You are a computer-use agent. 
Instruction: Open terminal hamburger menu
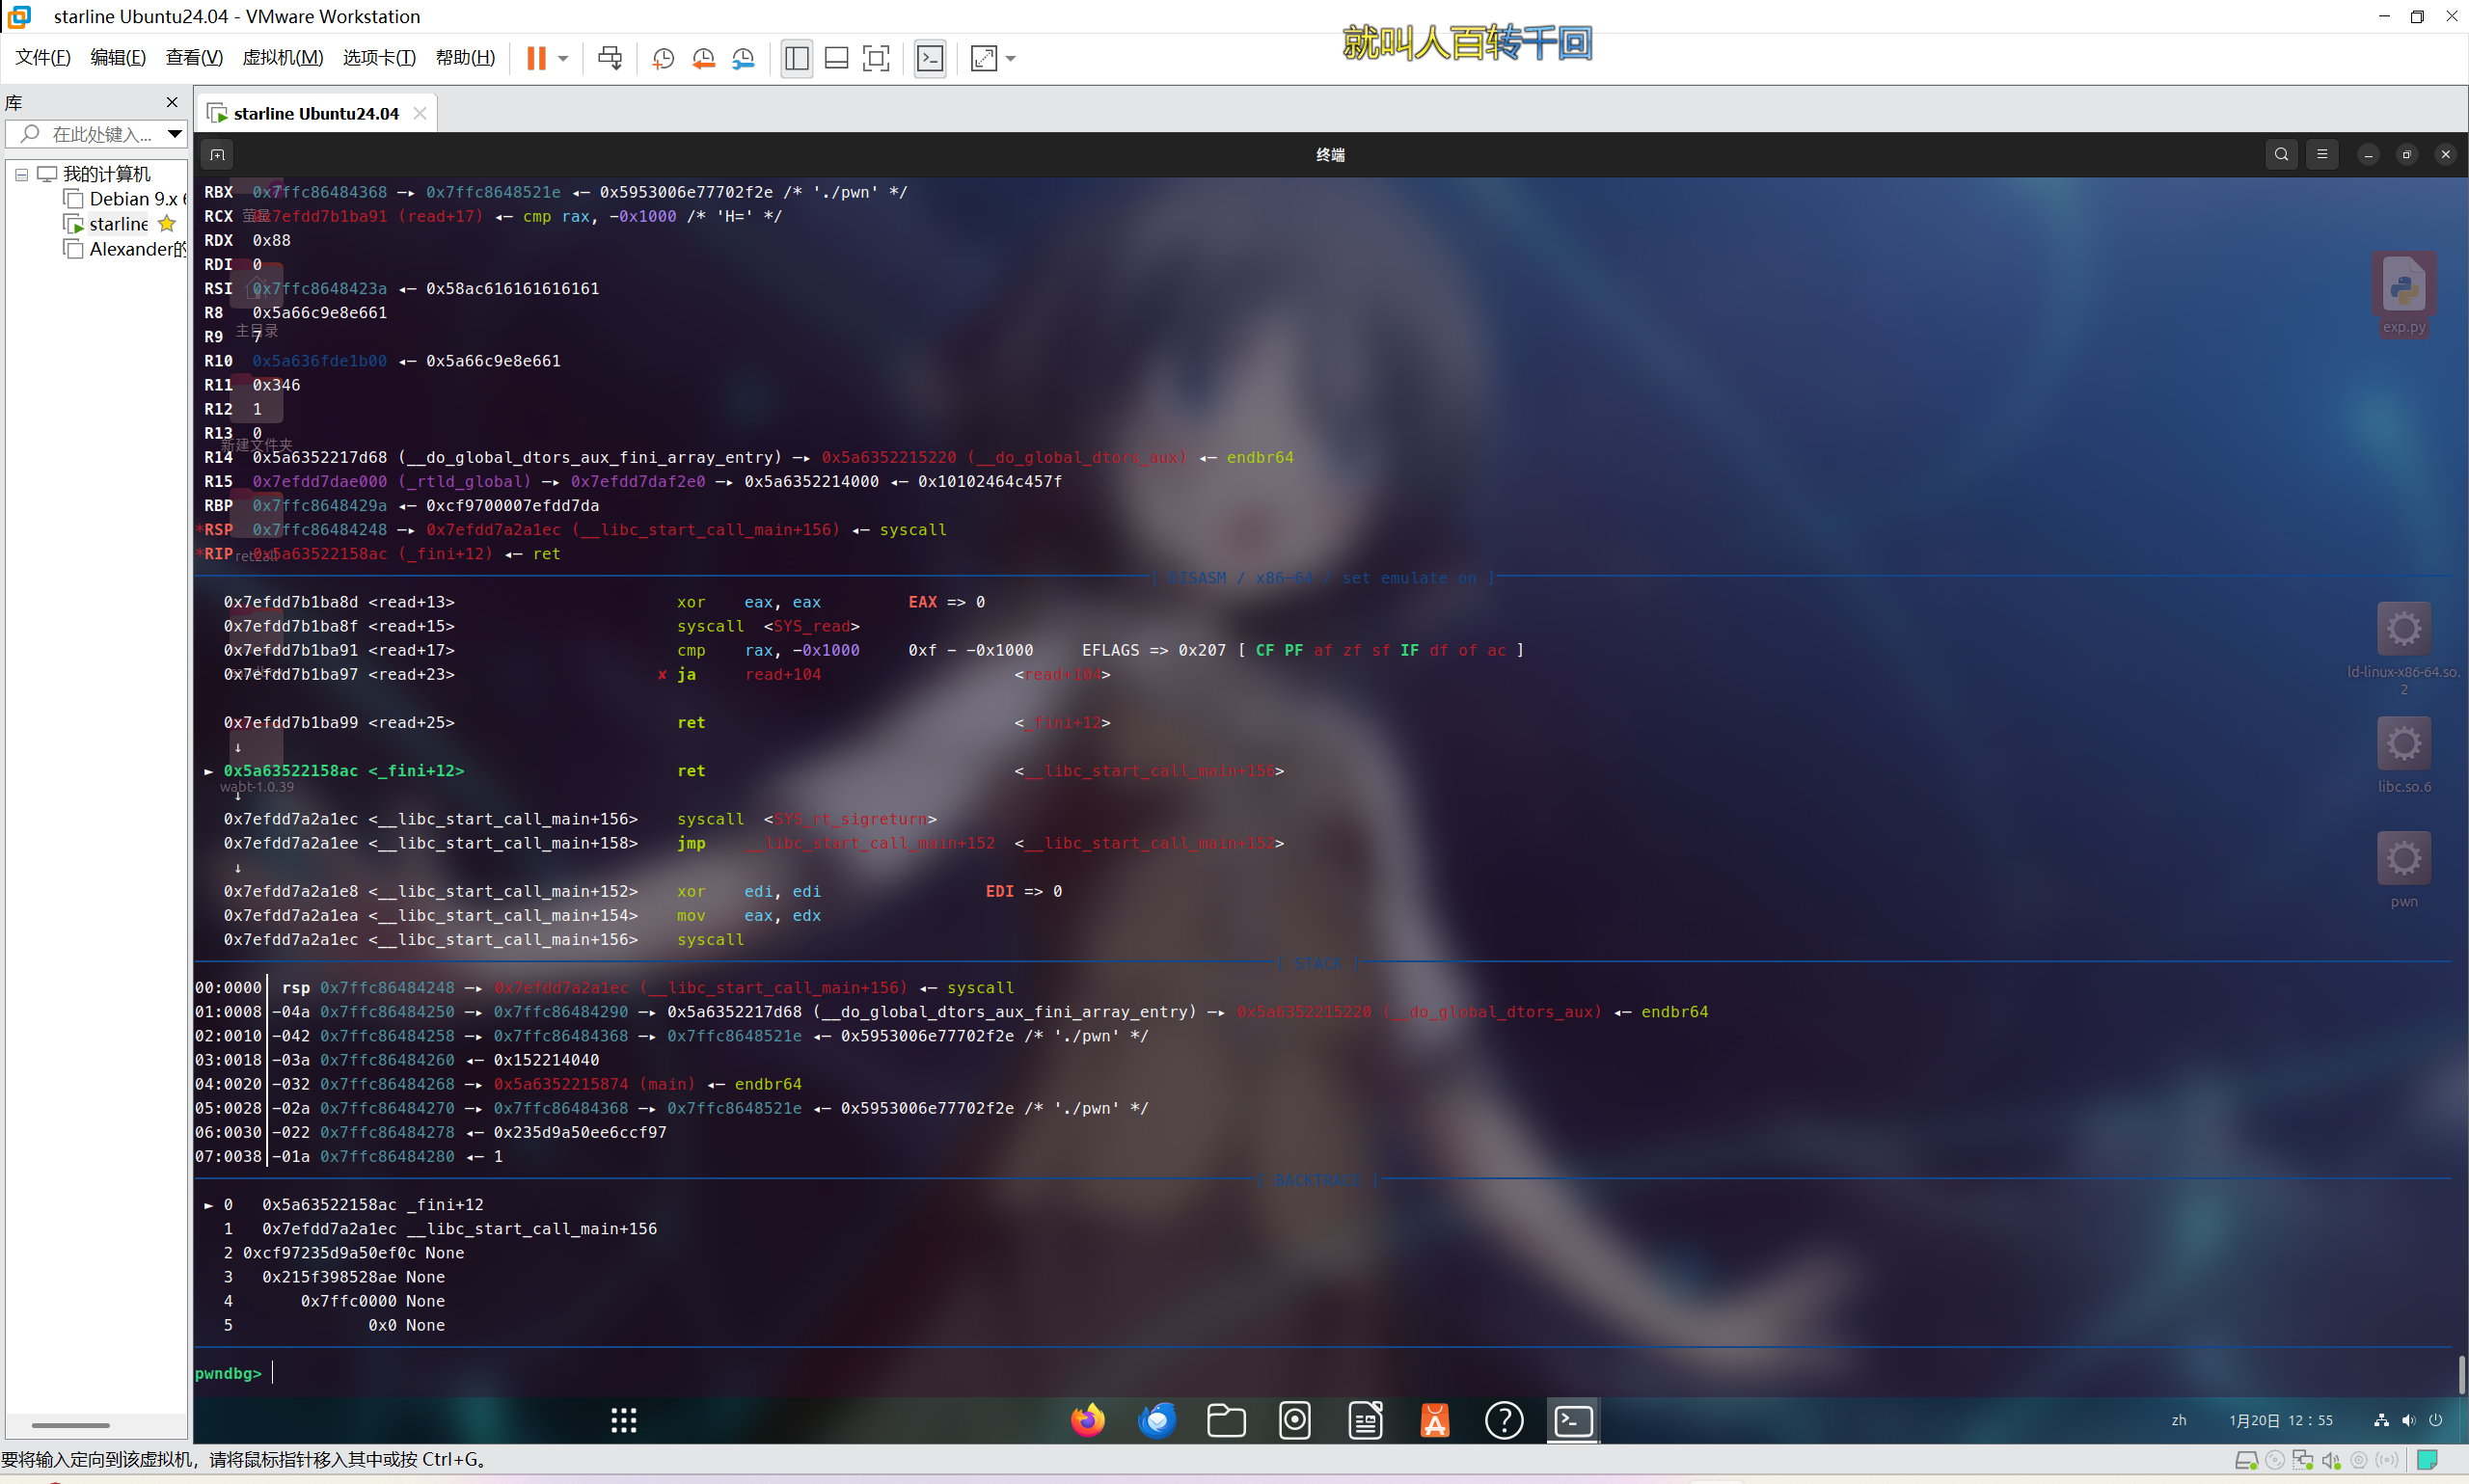pyautogui.click(x=2322, y=154)
